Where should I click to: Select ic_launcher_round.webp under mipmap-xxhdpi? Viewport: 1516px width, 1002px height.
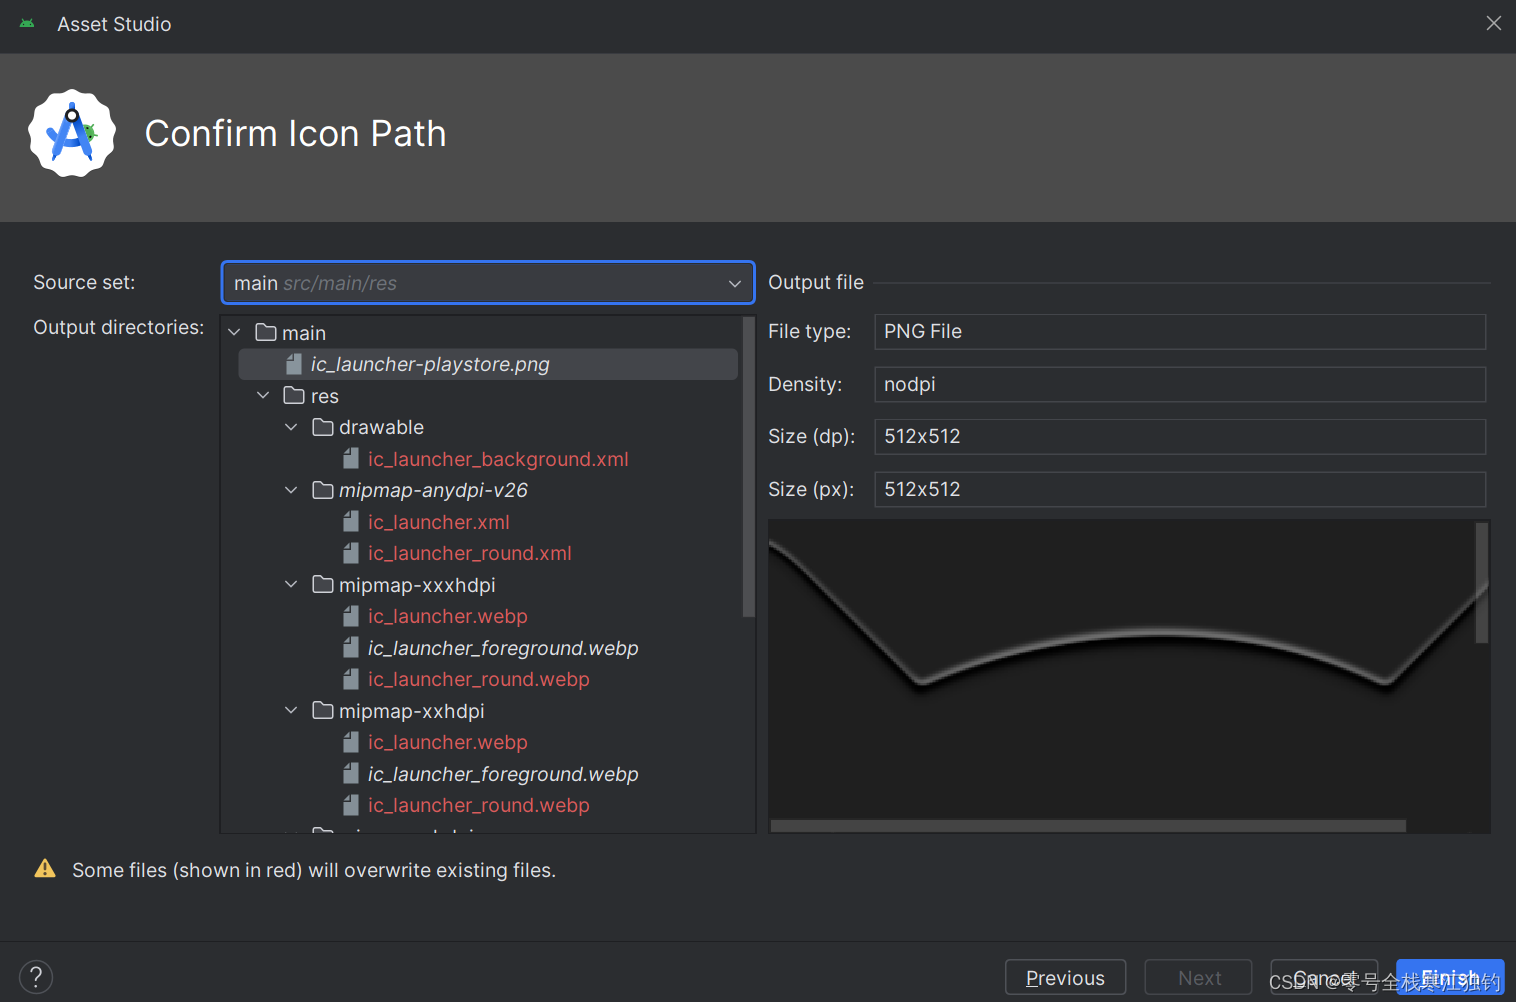478,805
